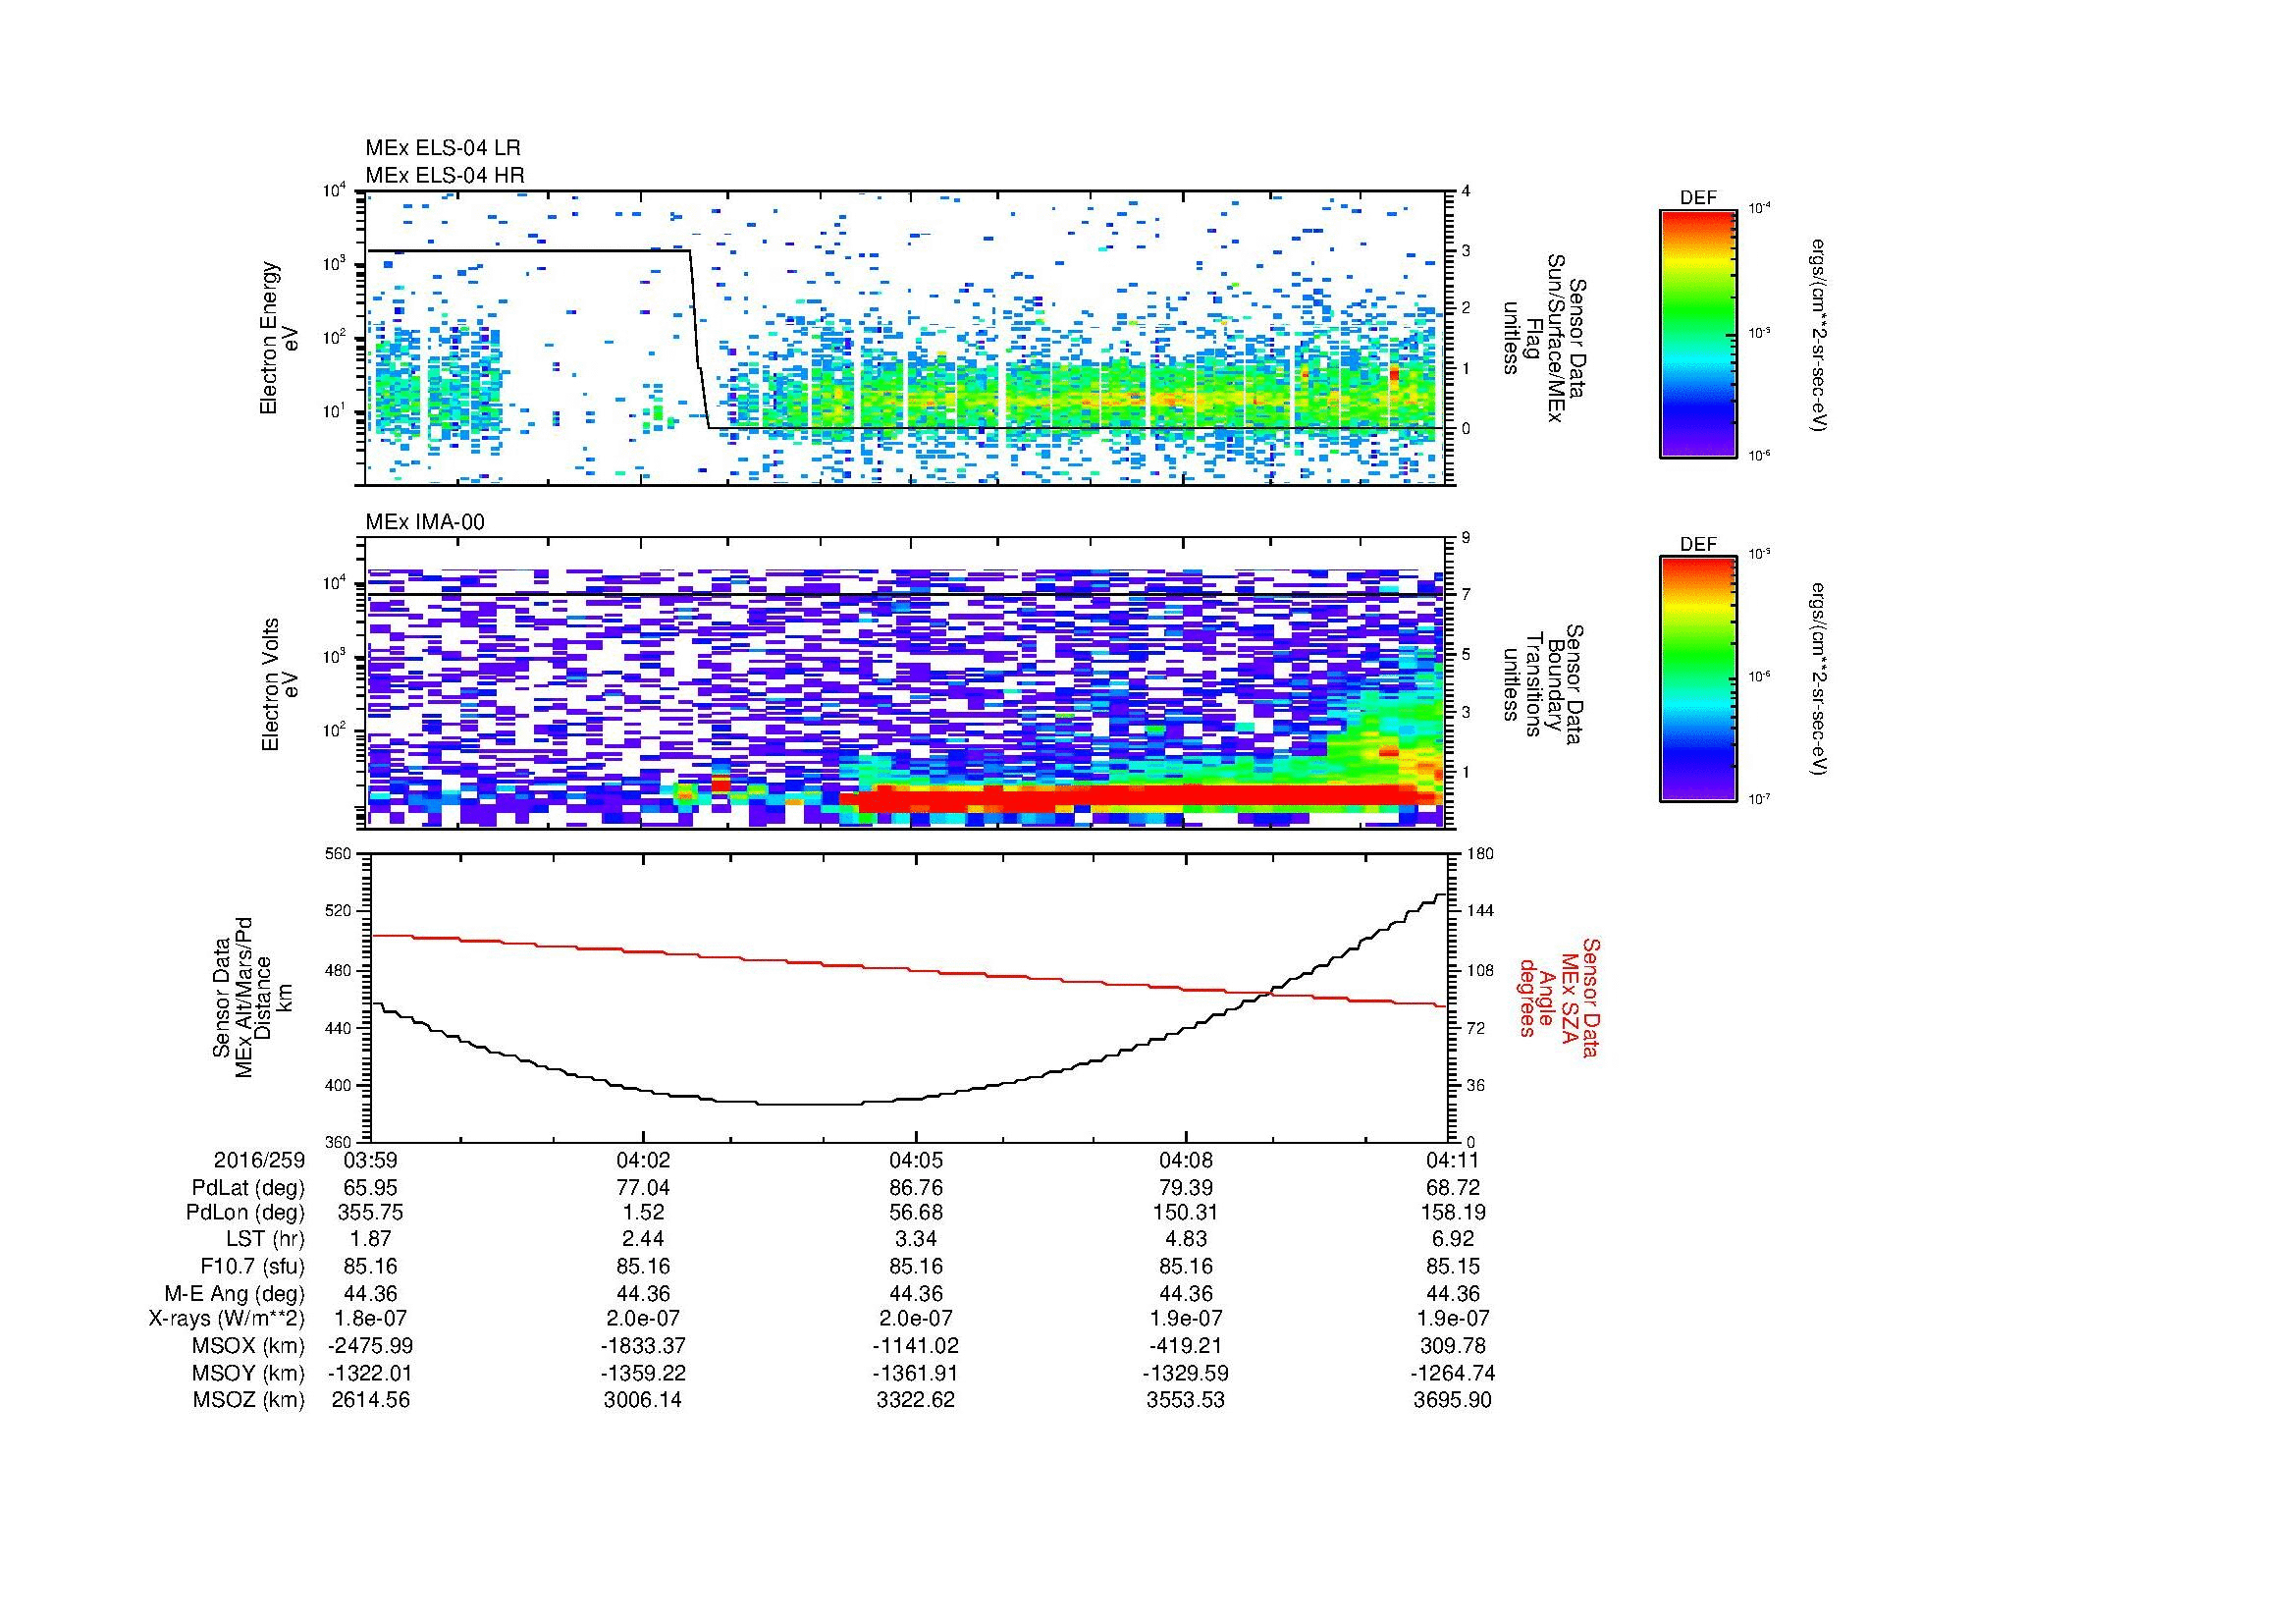Click the MSOX value 309.78

tap(1452, 1346)
